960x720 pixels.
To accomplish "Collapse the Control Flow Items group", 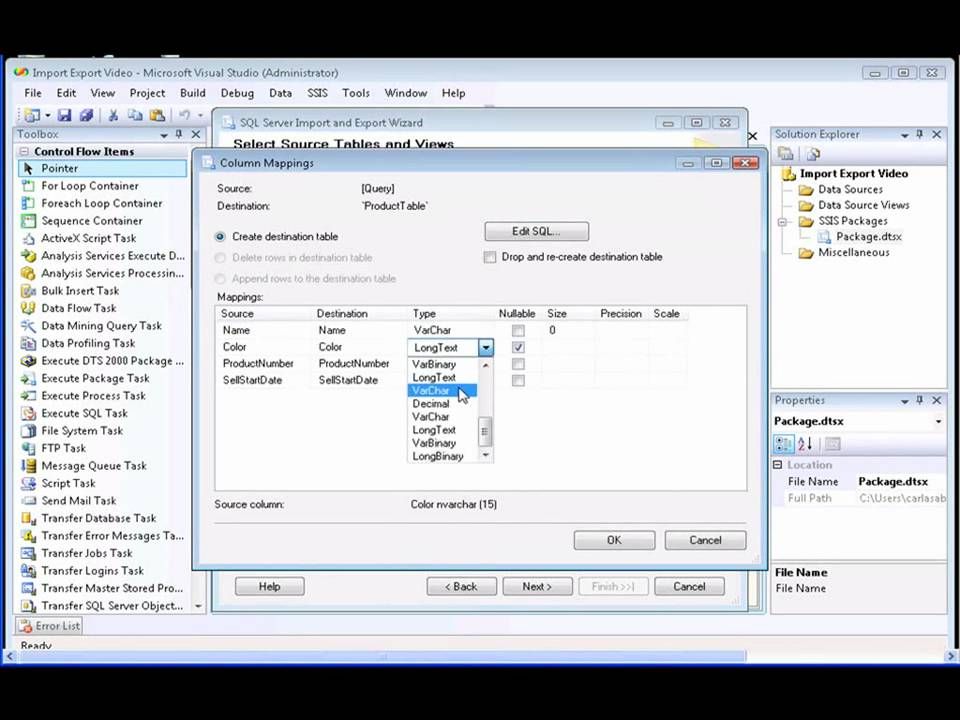I will [x=24, y=151].
